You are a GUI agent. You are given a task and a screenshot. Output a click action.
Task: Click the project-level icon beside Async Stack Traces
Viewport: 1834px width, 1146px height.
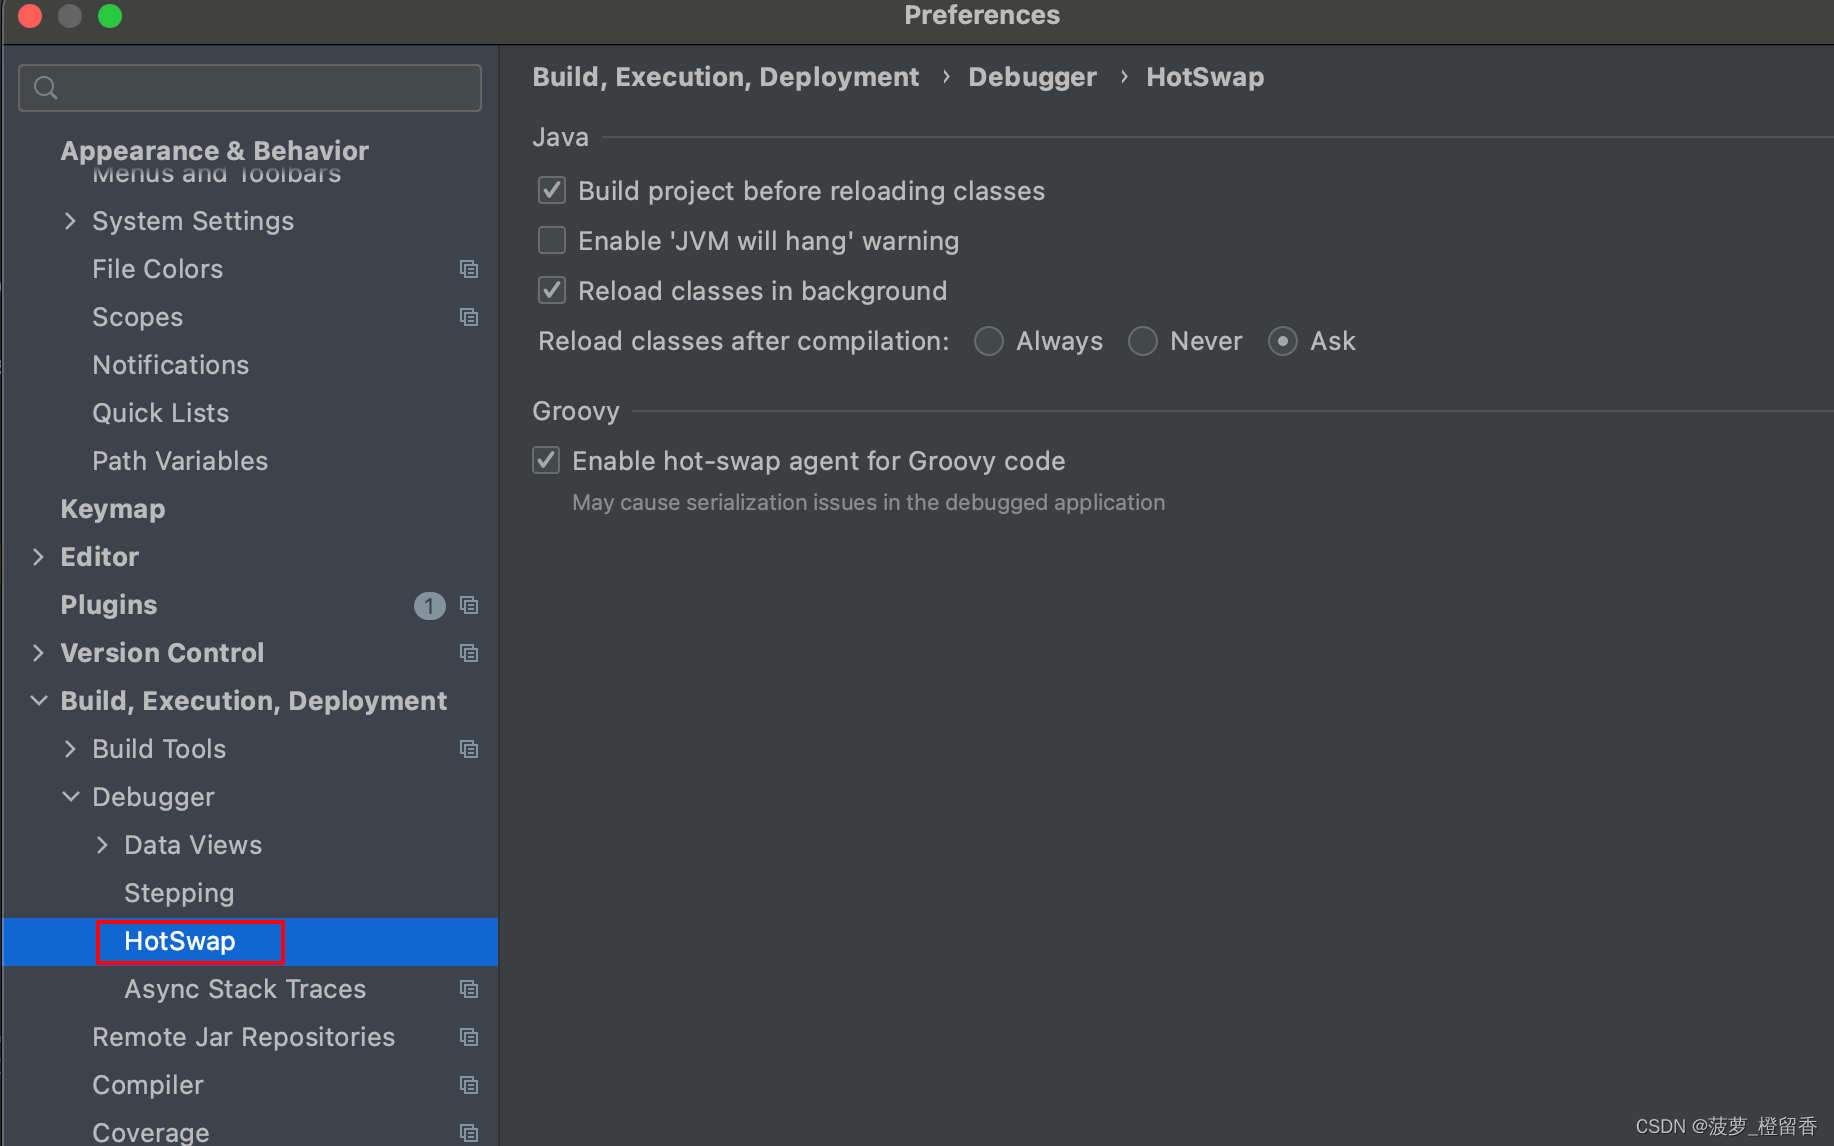469,989
